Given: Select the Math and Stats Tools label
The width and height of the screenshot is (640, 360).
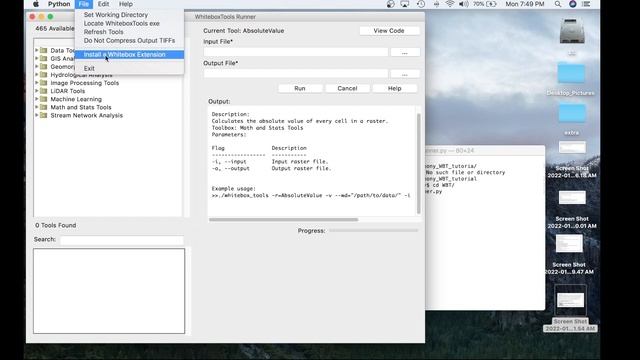Looking at the screenshot, I should point(81,107).
